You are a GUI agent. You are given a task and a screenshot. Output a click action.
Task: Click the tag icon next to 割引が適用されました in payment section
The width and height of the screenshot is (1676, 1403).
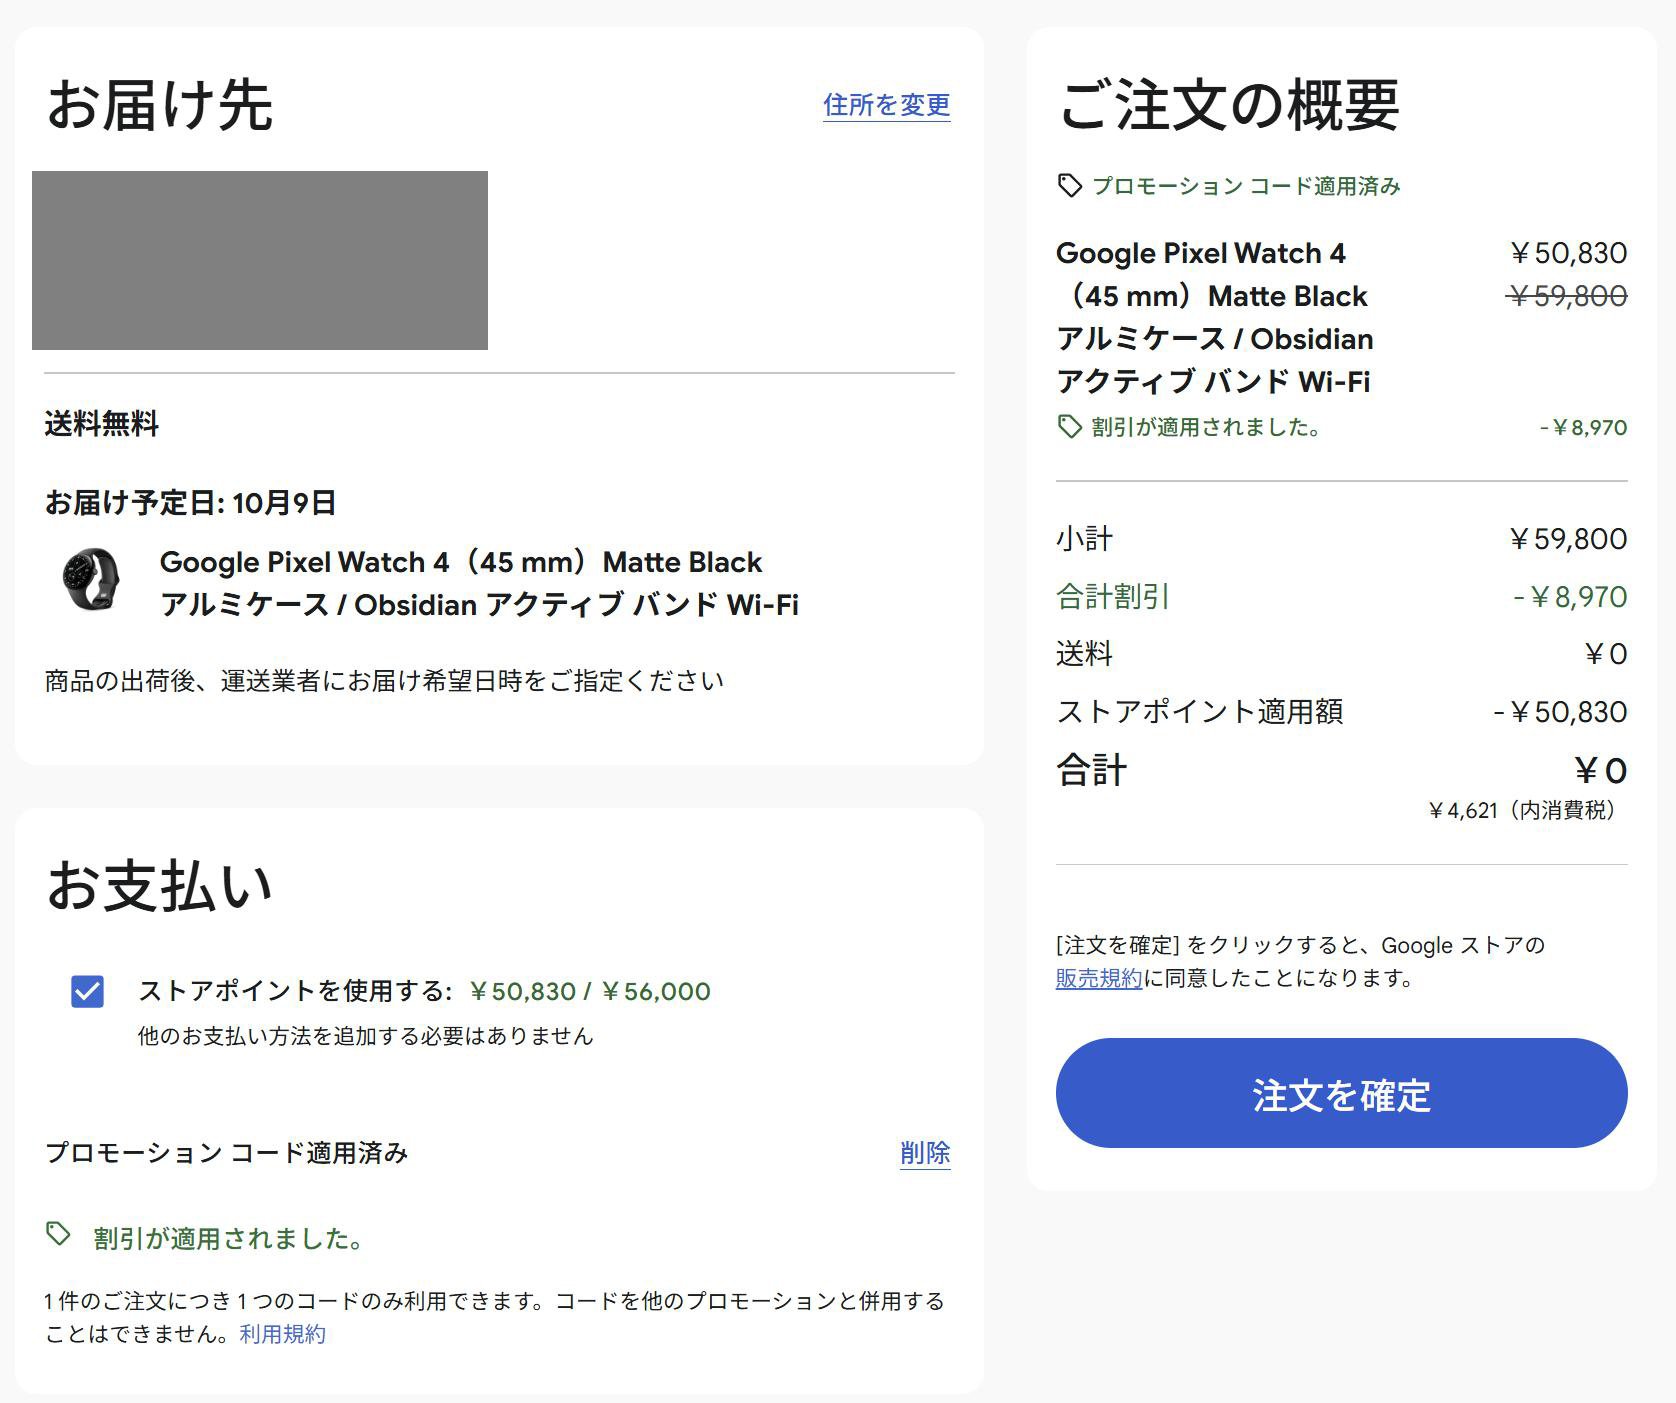coord(58,1238)
